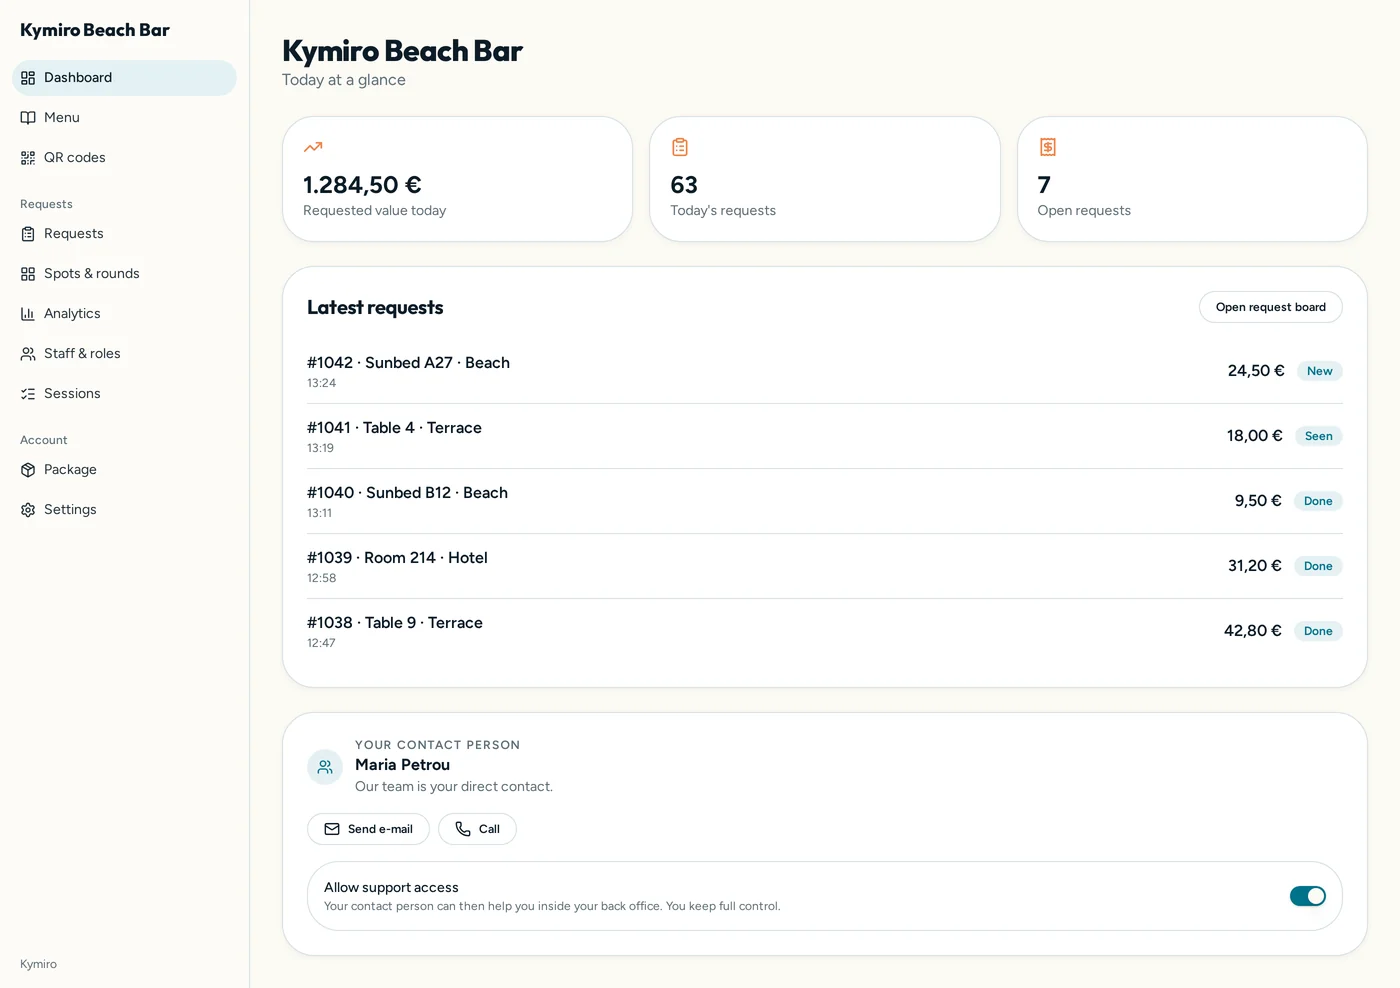Click Done badge for request #1040

pyautogui.click(x=1318, y=501)
